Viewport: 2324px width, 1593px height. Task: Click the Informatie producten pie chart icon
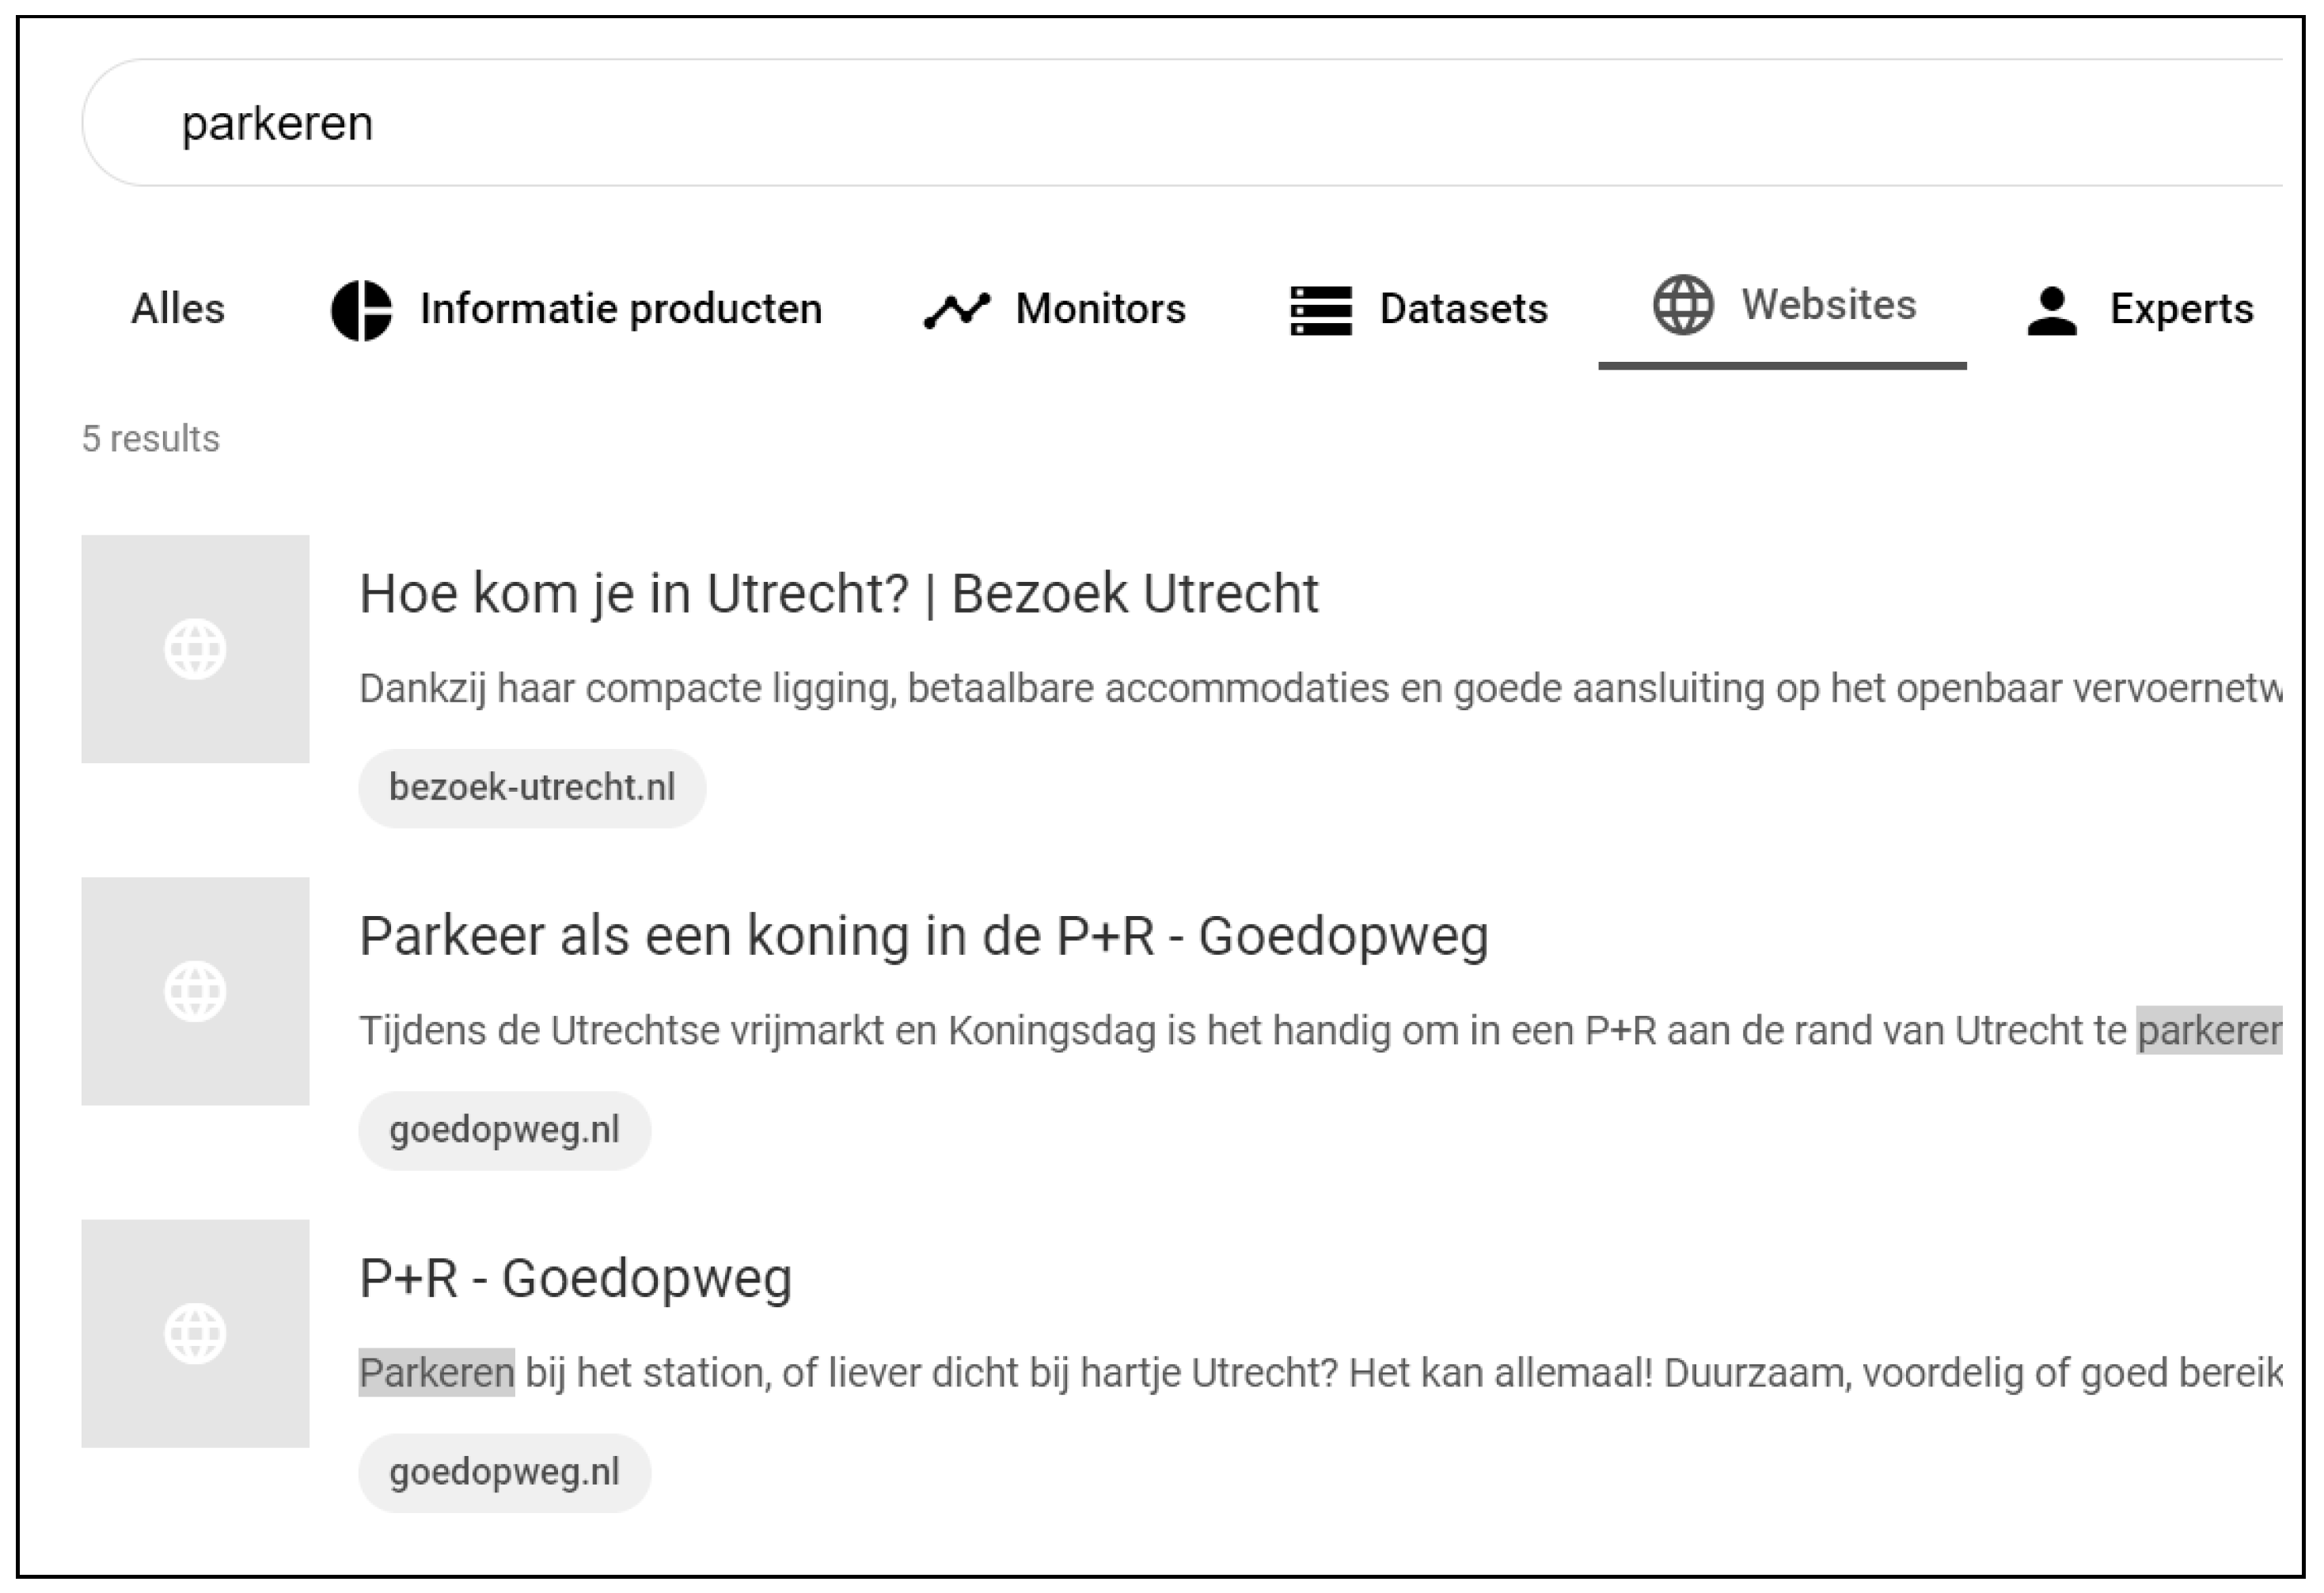tap(361, 310)
